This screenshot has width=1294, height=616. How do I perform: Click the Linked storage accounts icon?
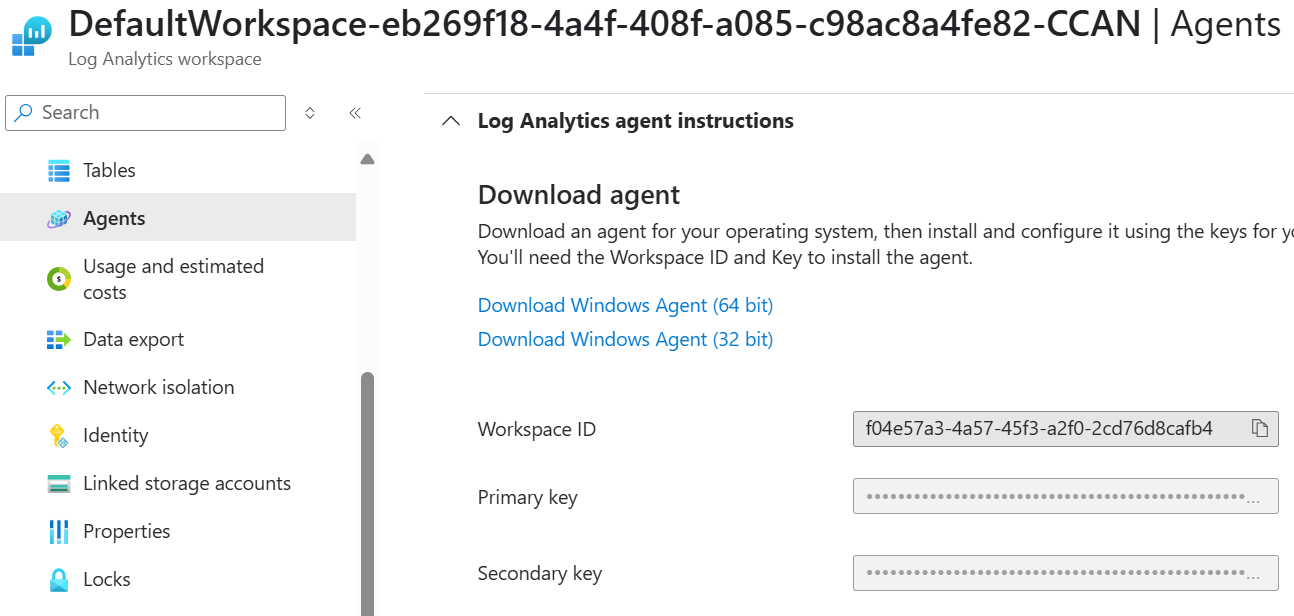tap(59, 484)
